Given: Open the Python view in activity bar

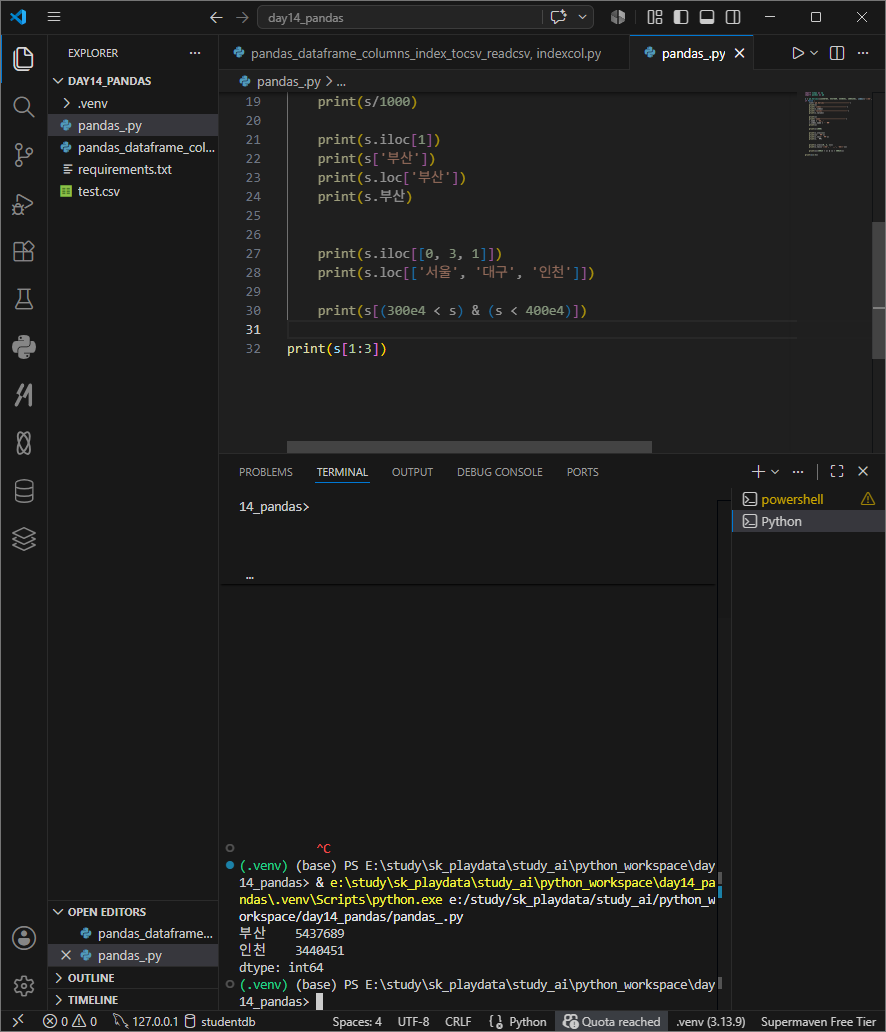Looking at the screenshot, I should coord(24,347).
